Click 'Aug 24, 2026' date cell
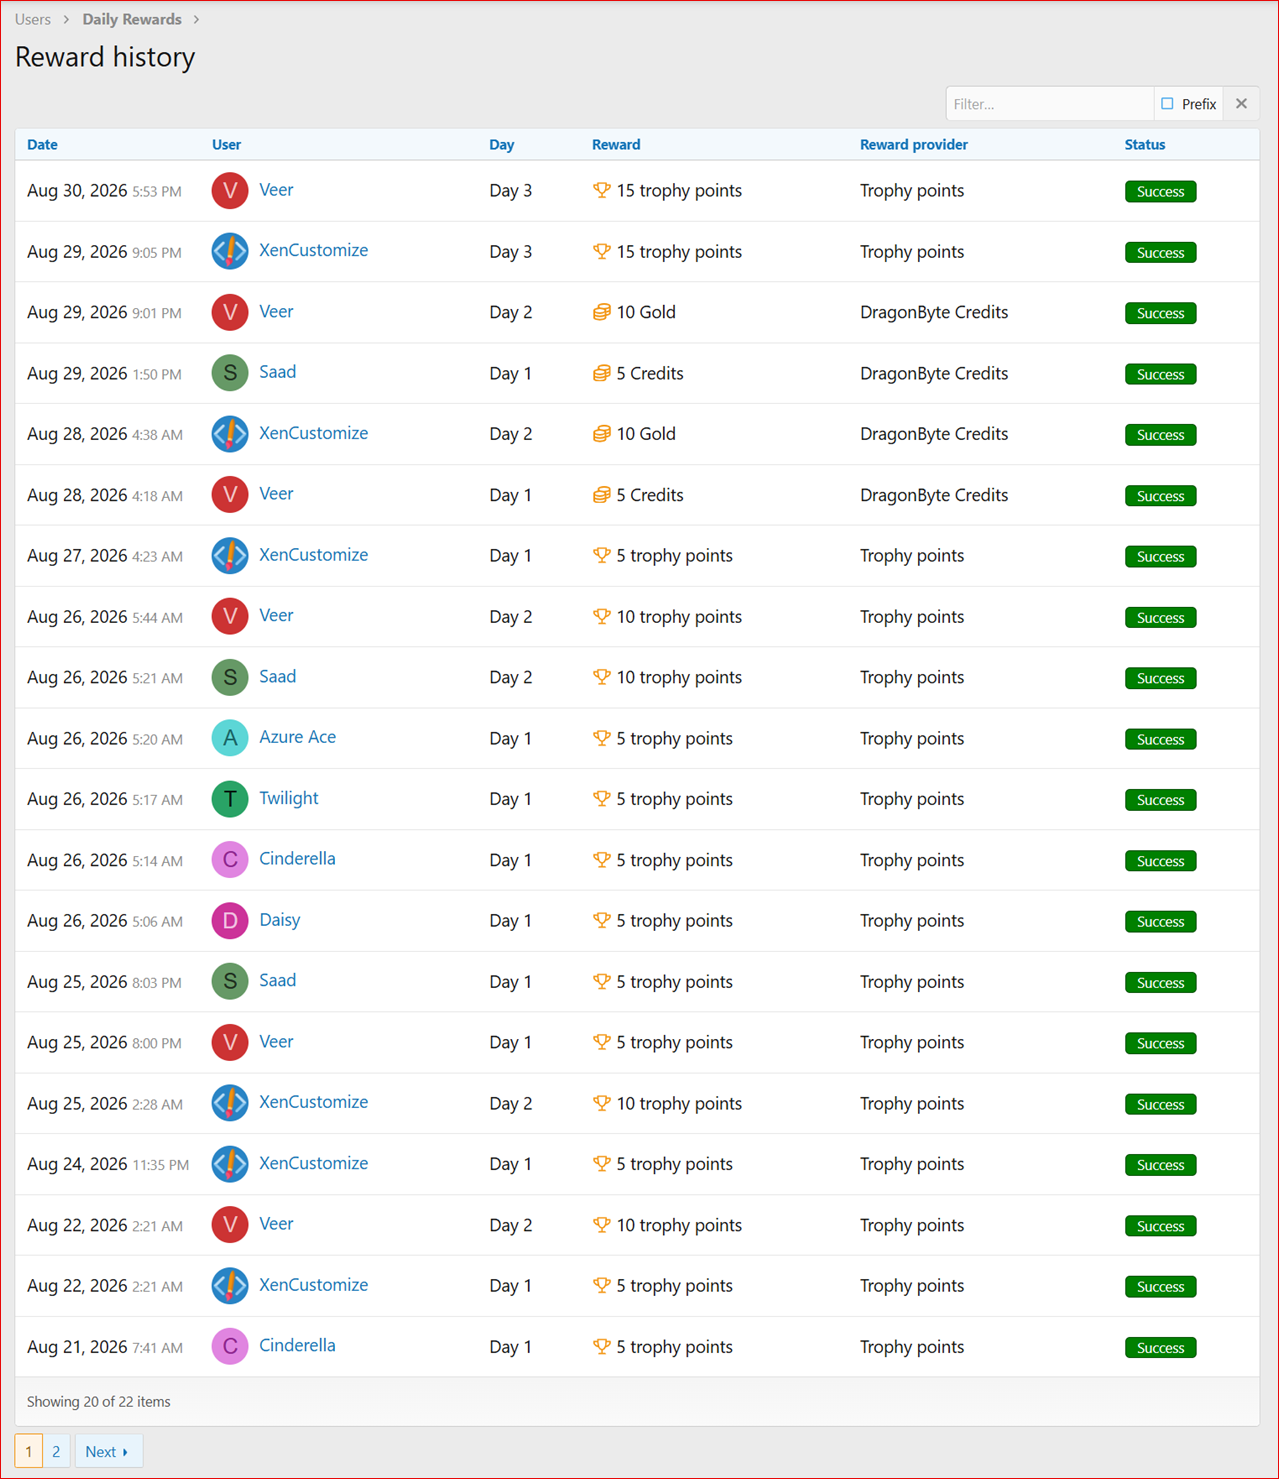The height and width of the screenshot is (1479, 1279). (x=77, y=1164)
